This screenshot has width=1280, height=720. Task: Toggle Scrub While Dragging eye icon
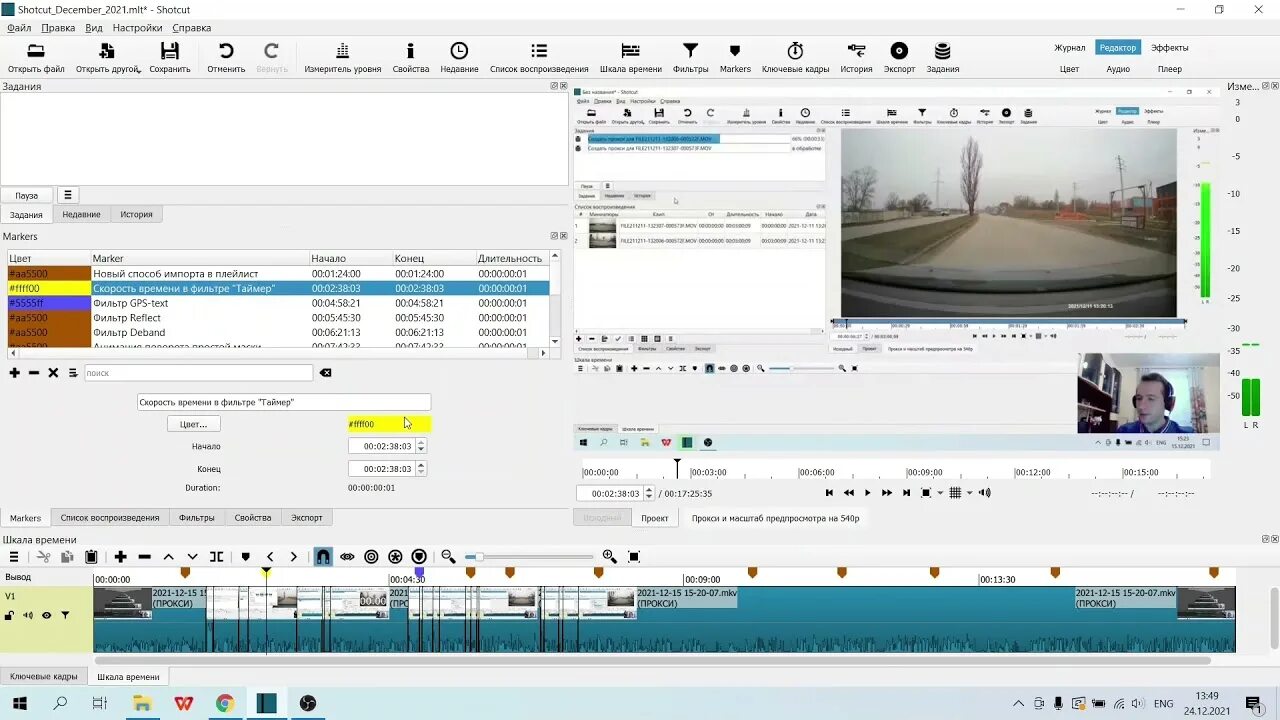[x=347, y=557]
